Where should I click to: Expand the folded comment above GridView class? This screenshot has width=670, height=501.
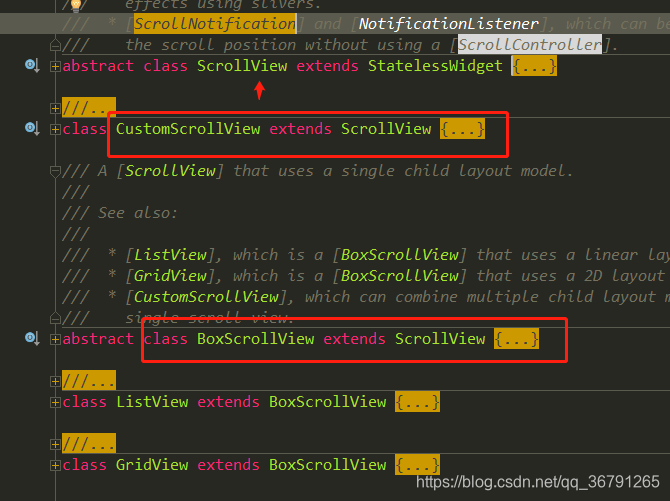pyautogui.click(x=55, y=444)
